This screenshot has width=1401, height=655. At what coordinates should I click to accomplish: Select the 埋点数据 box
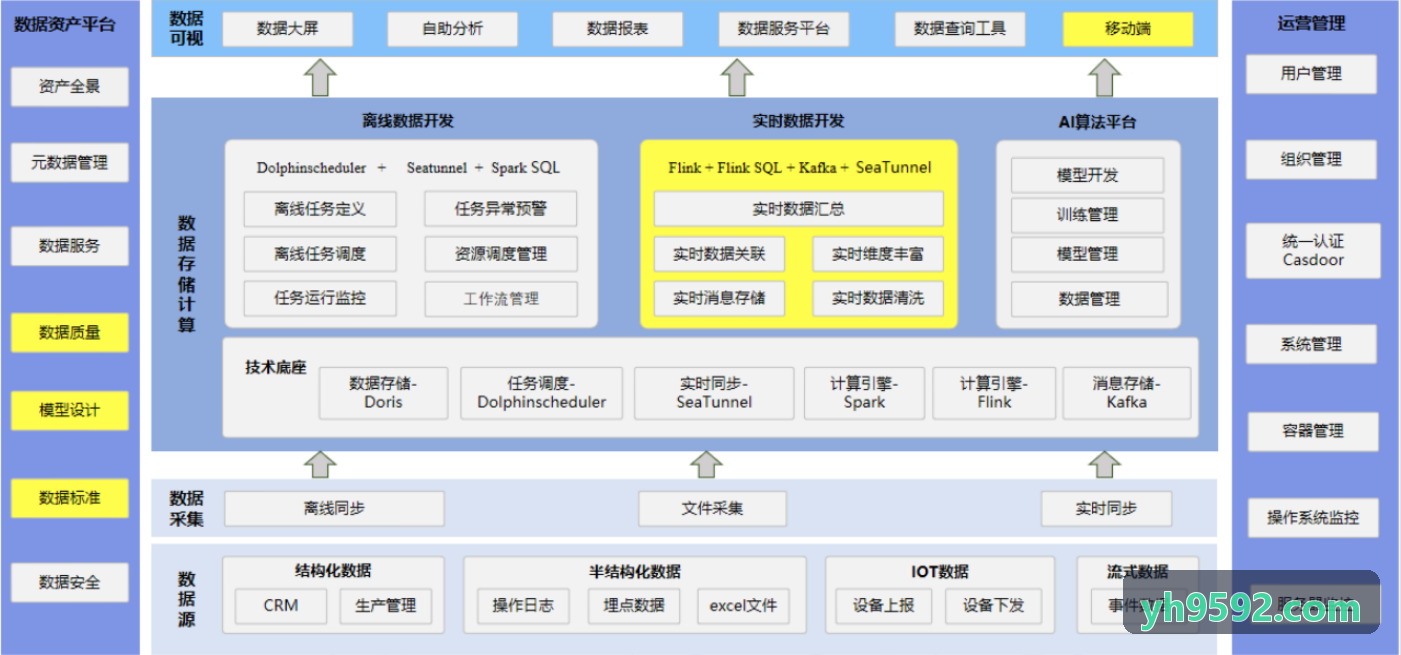(x=634, y=606)
